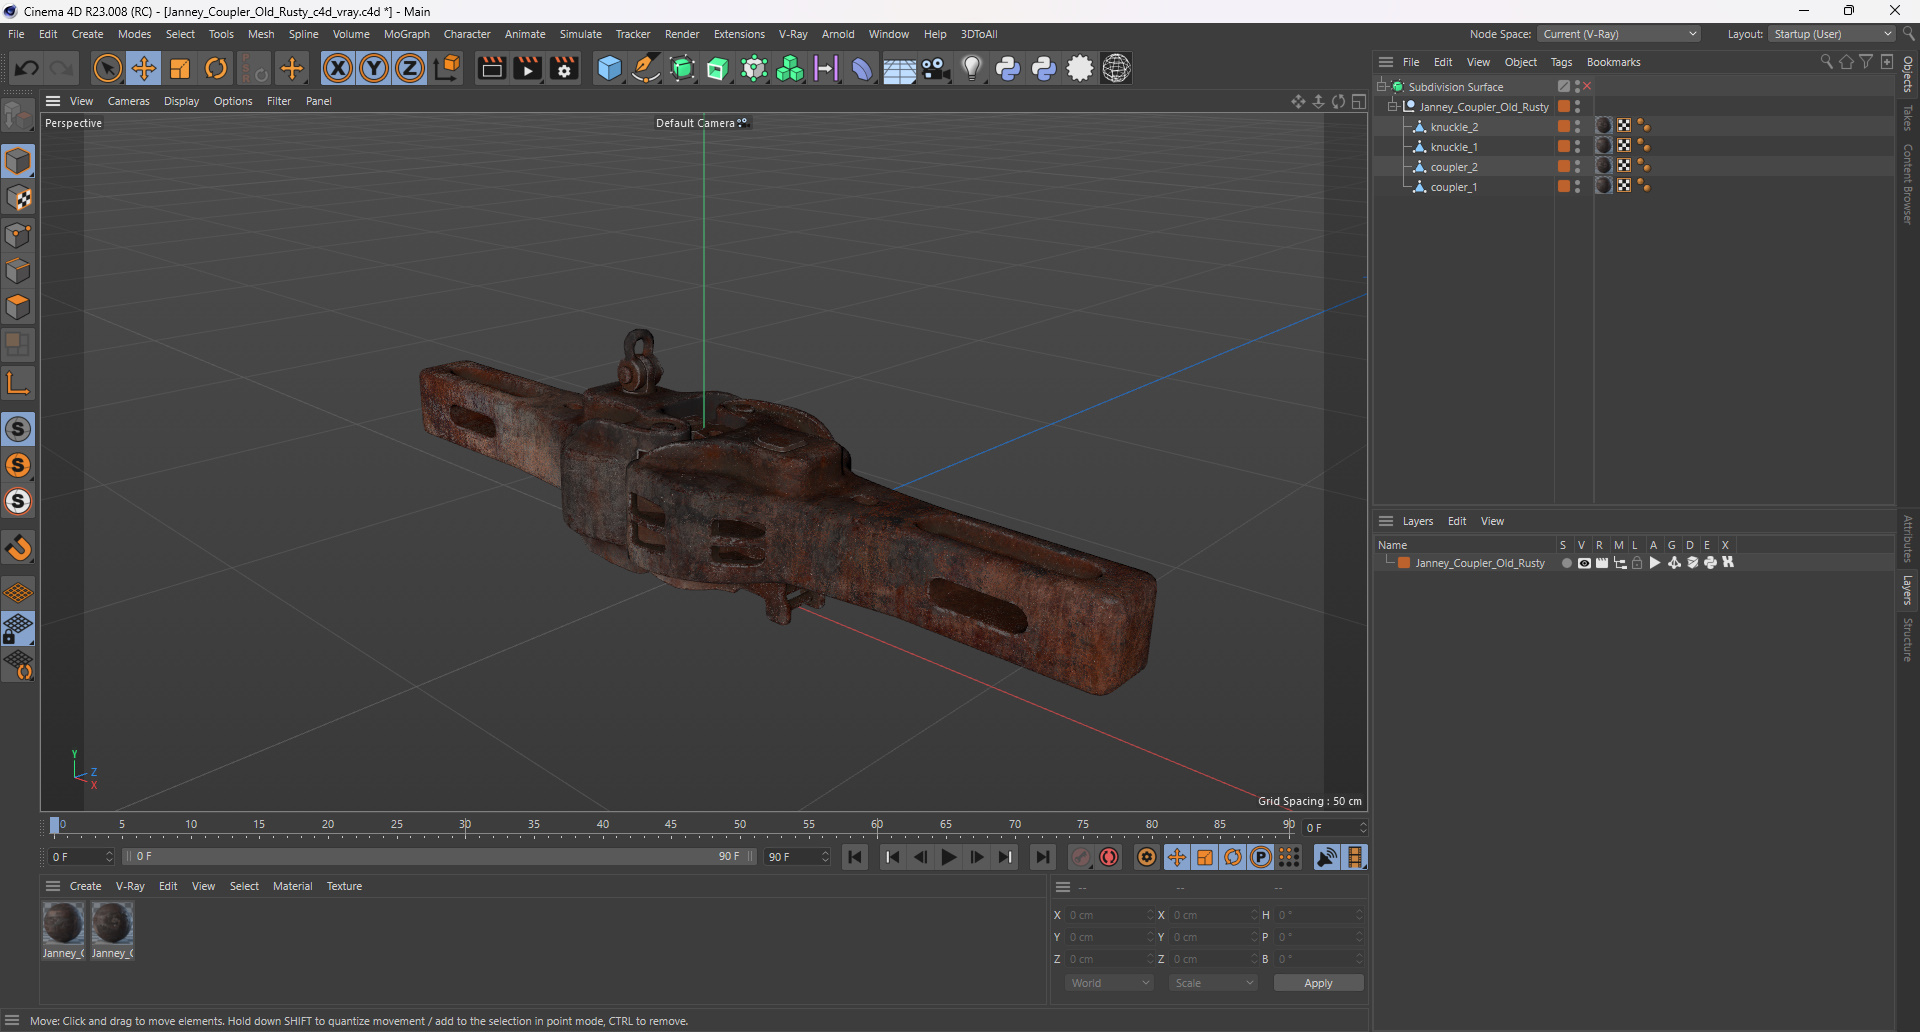
Task: Open the Scale mode dropdown
Action: click(1213, 983)
